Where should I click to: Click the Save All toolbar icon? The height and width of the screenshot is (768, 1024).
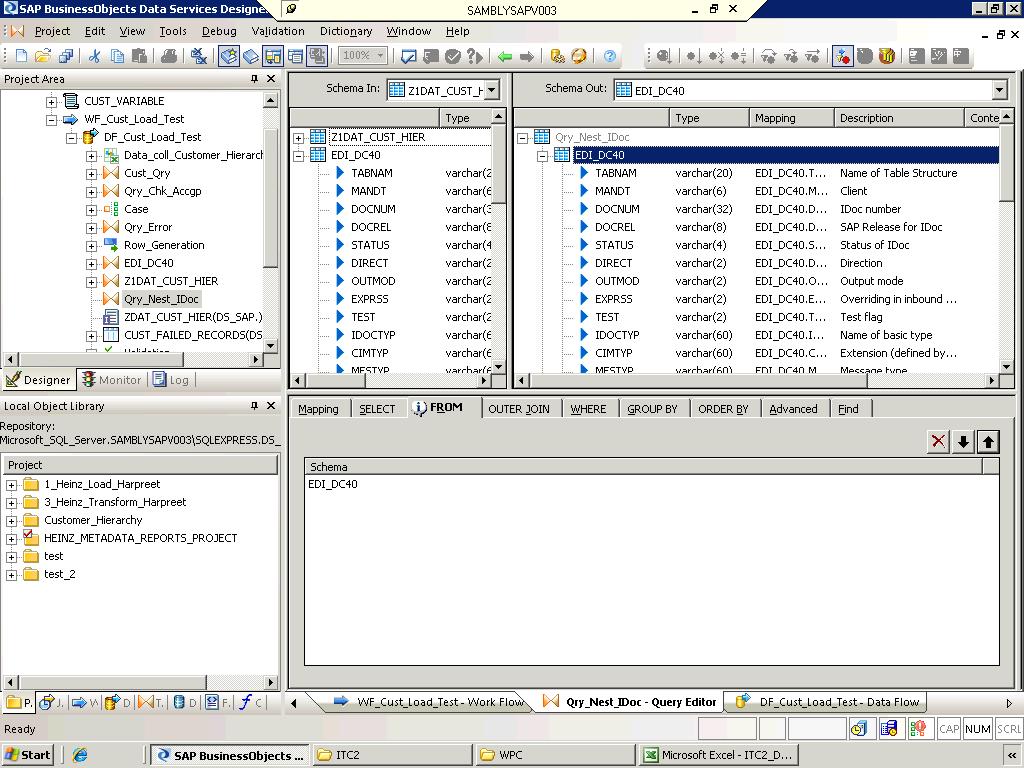pos(66,56)
